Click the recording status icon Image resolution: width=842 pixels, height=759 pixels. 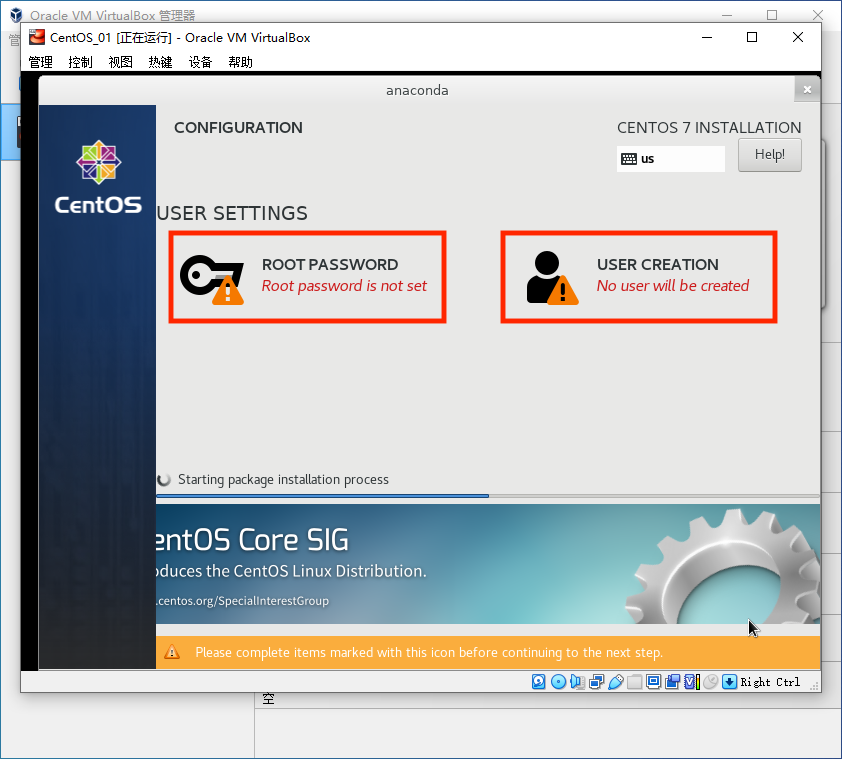672,682
